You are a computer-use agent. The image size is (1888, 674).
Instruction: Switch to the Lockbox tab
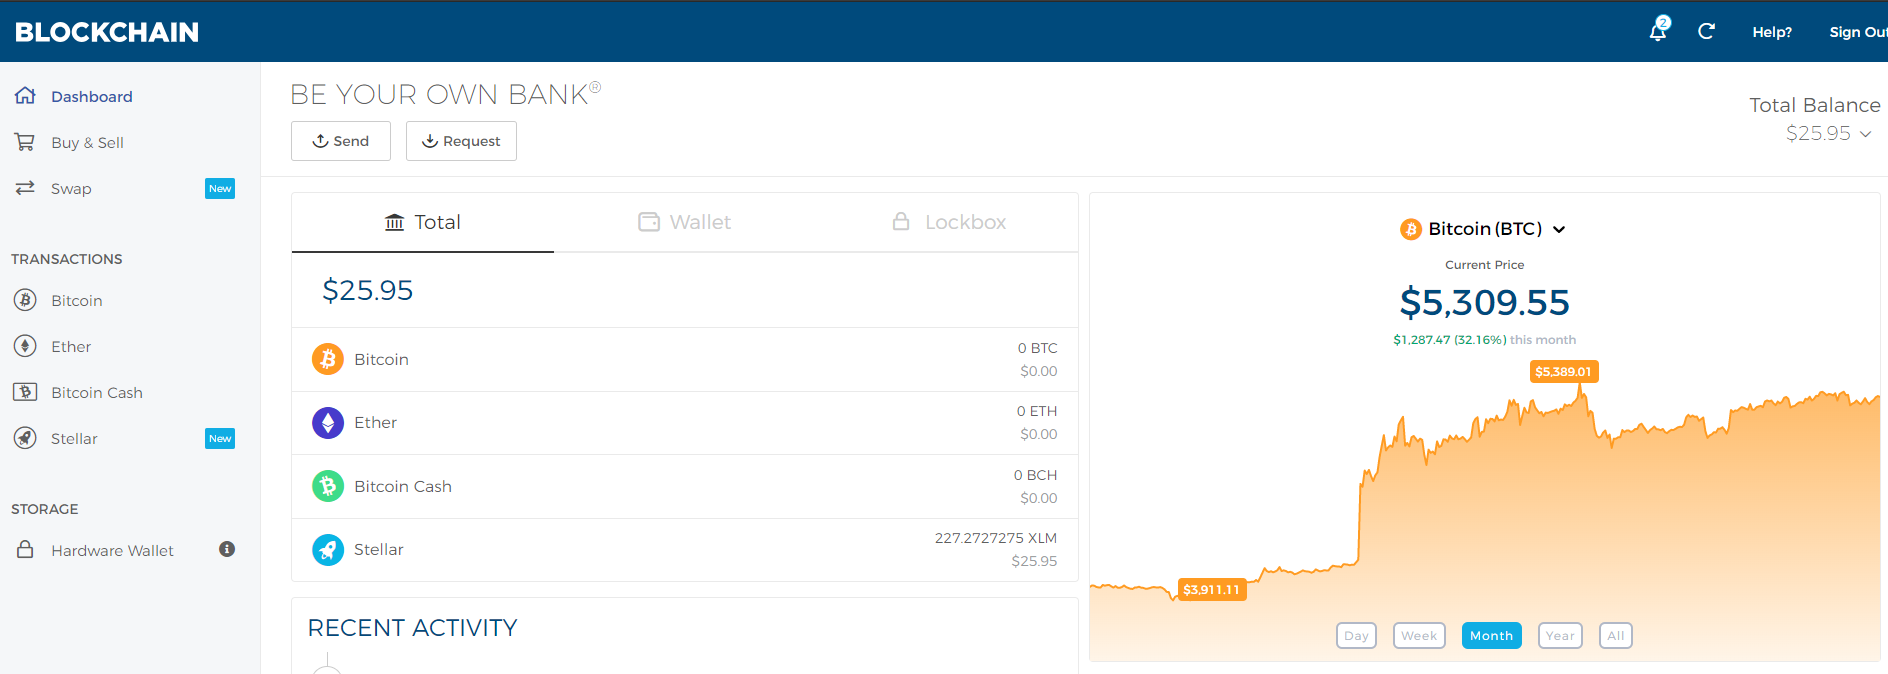[948, 222]
